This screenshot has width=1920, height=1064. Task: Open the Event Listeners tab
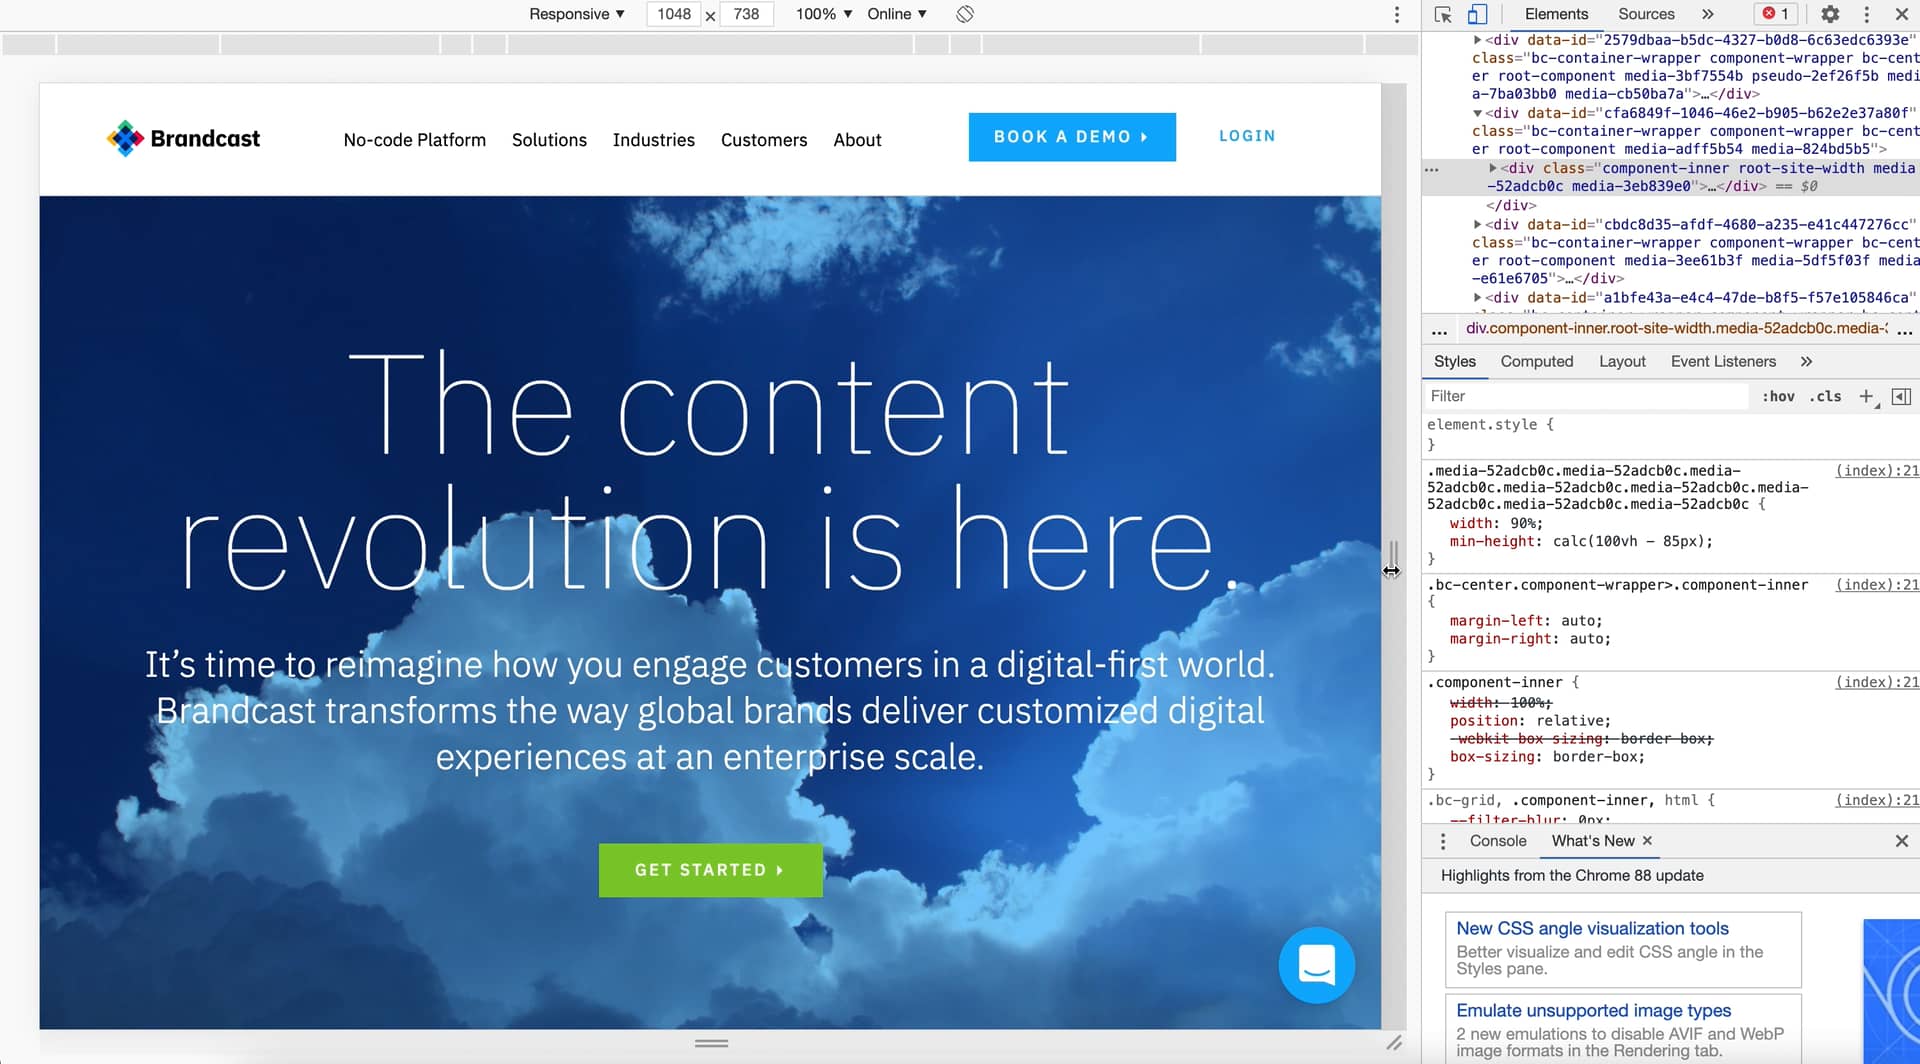point(1723,362)
